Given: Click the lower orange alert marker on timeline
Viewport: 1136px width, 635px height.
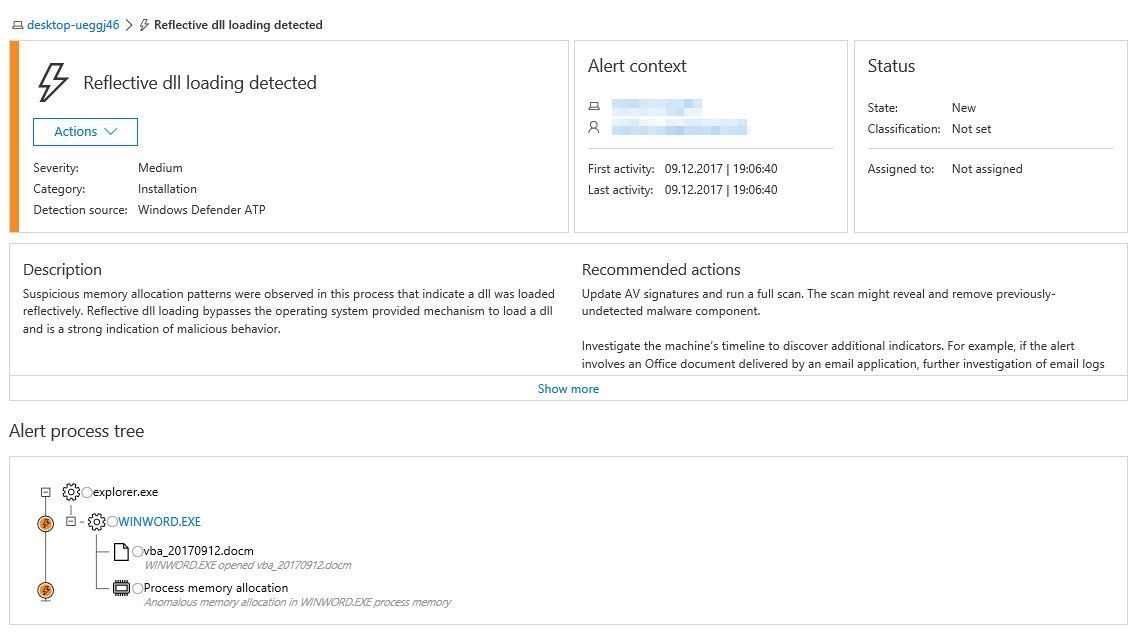Looking at the screenshot, I should pos(45,589).
